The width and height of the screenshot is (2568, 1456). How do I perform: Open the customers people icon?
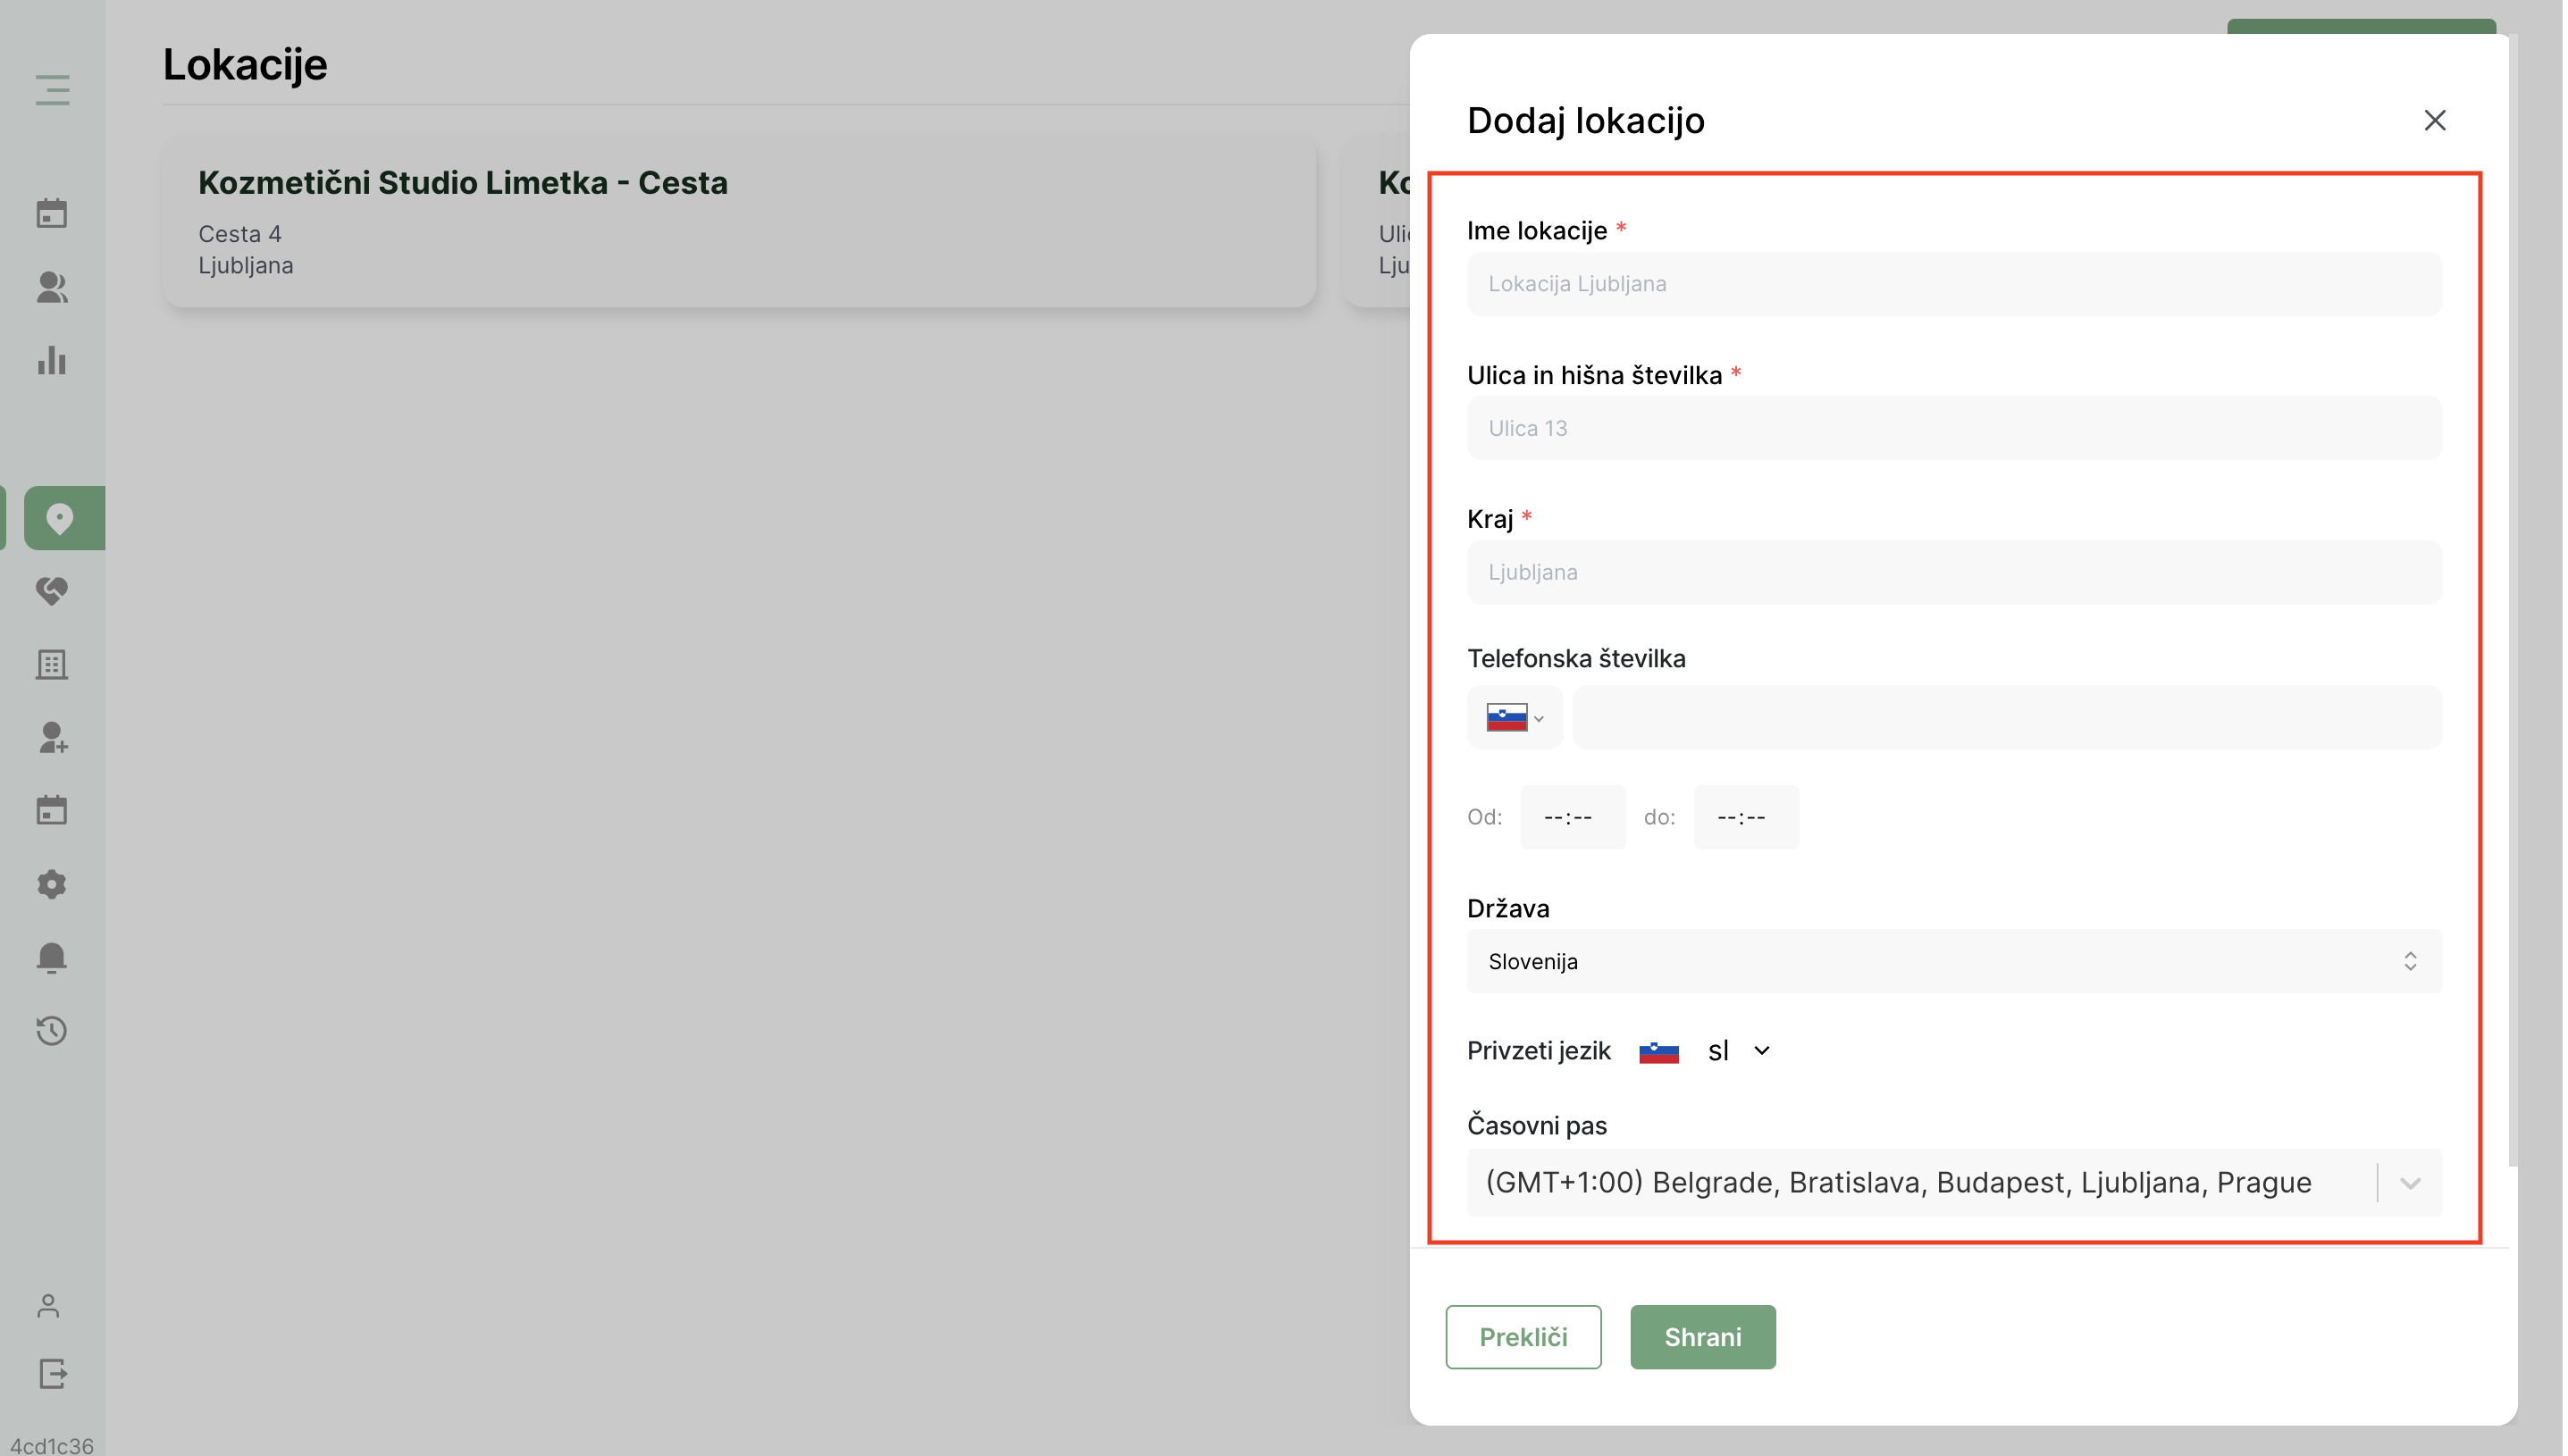(x=52, y=287)
